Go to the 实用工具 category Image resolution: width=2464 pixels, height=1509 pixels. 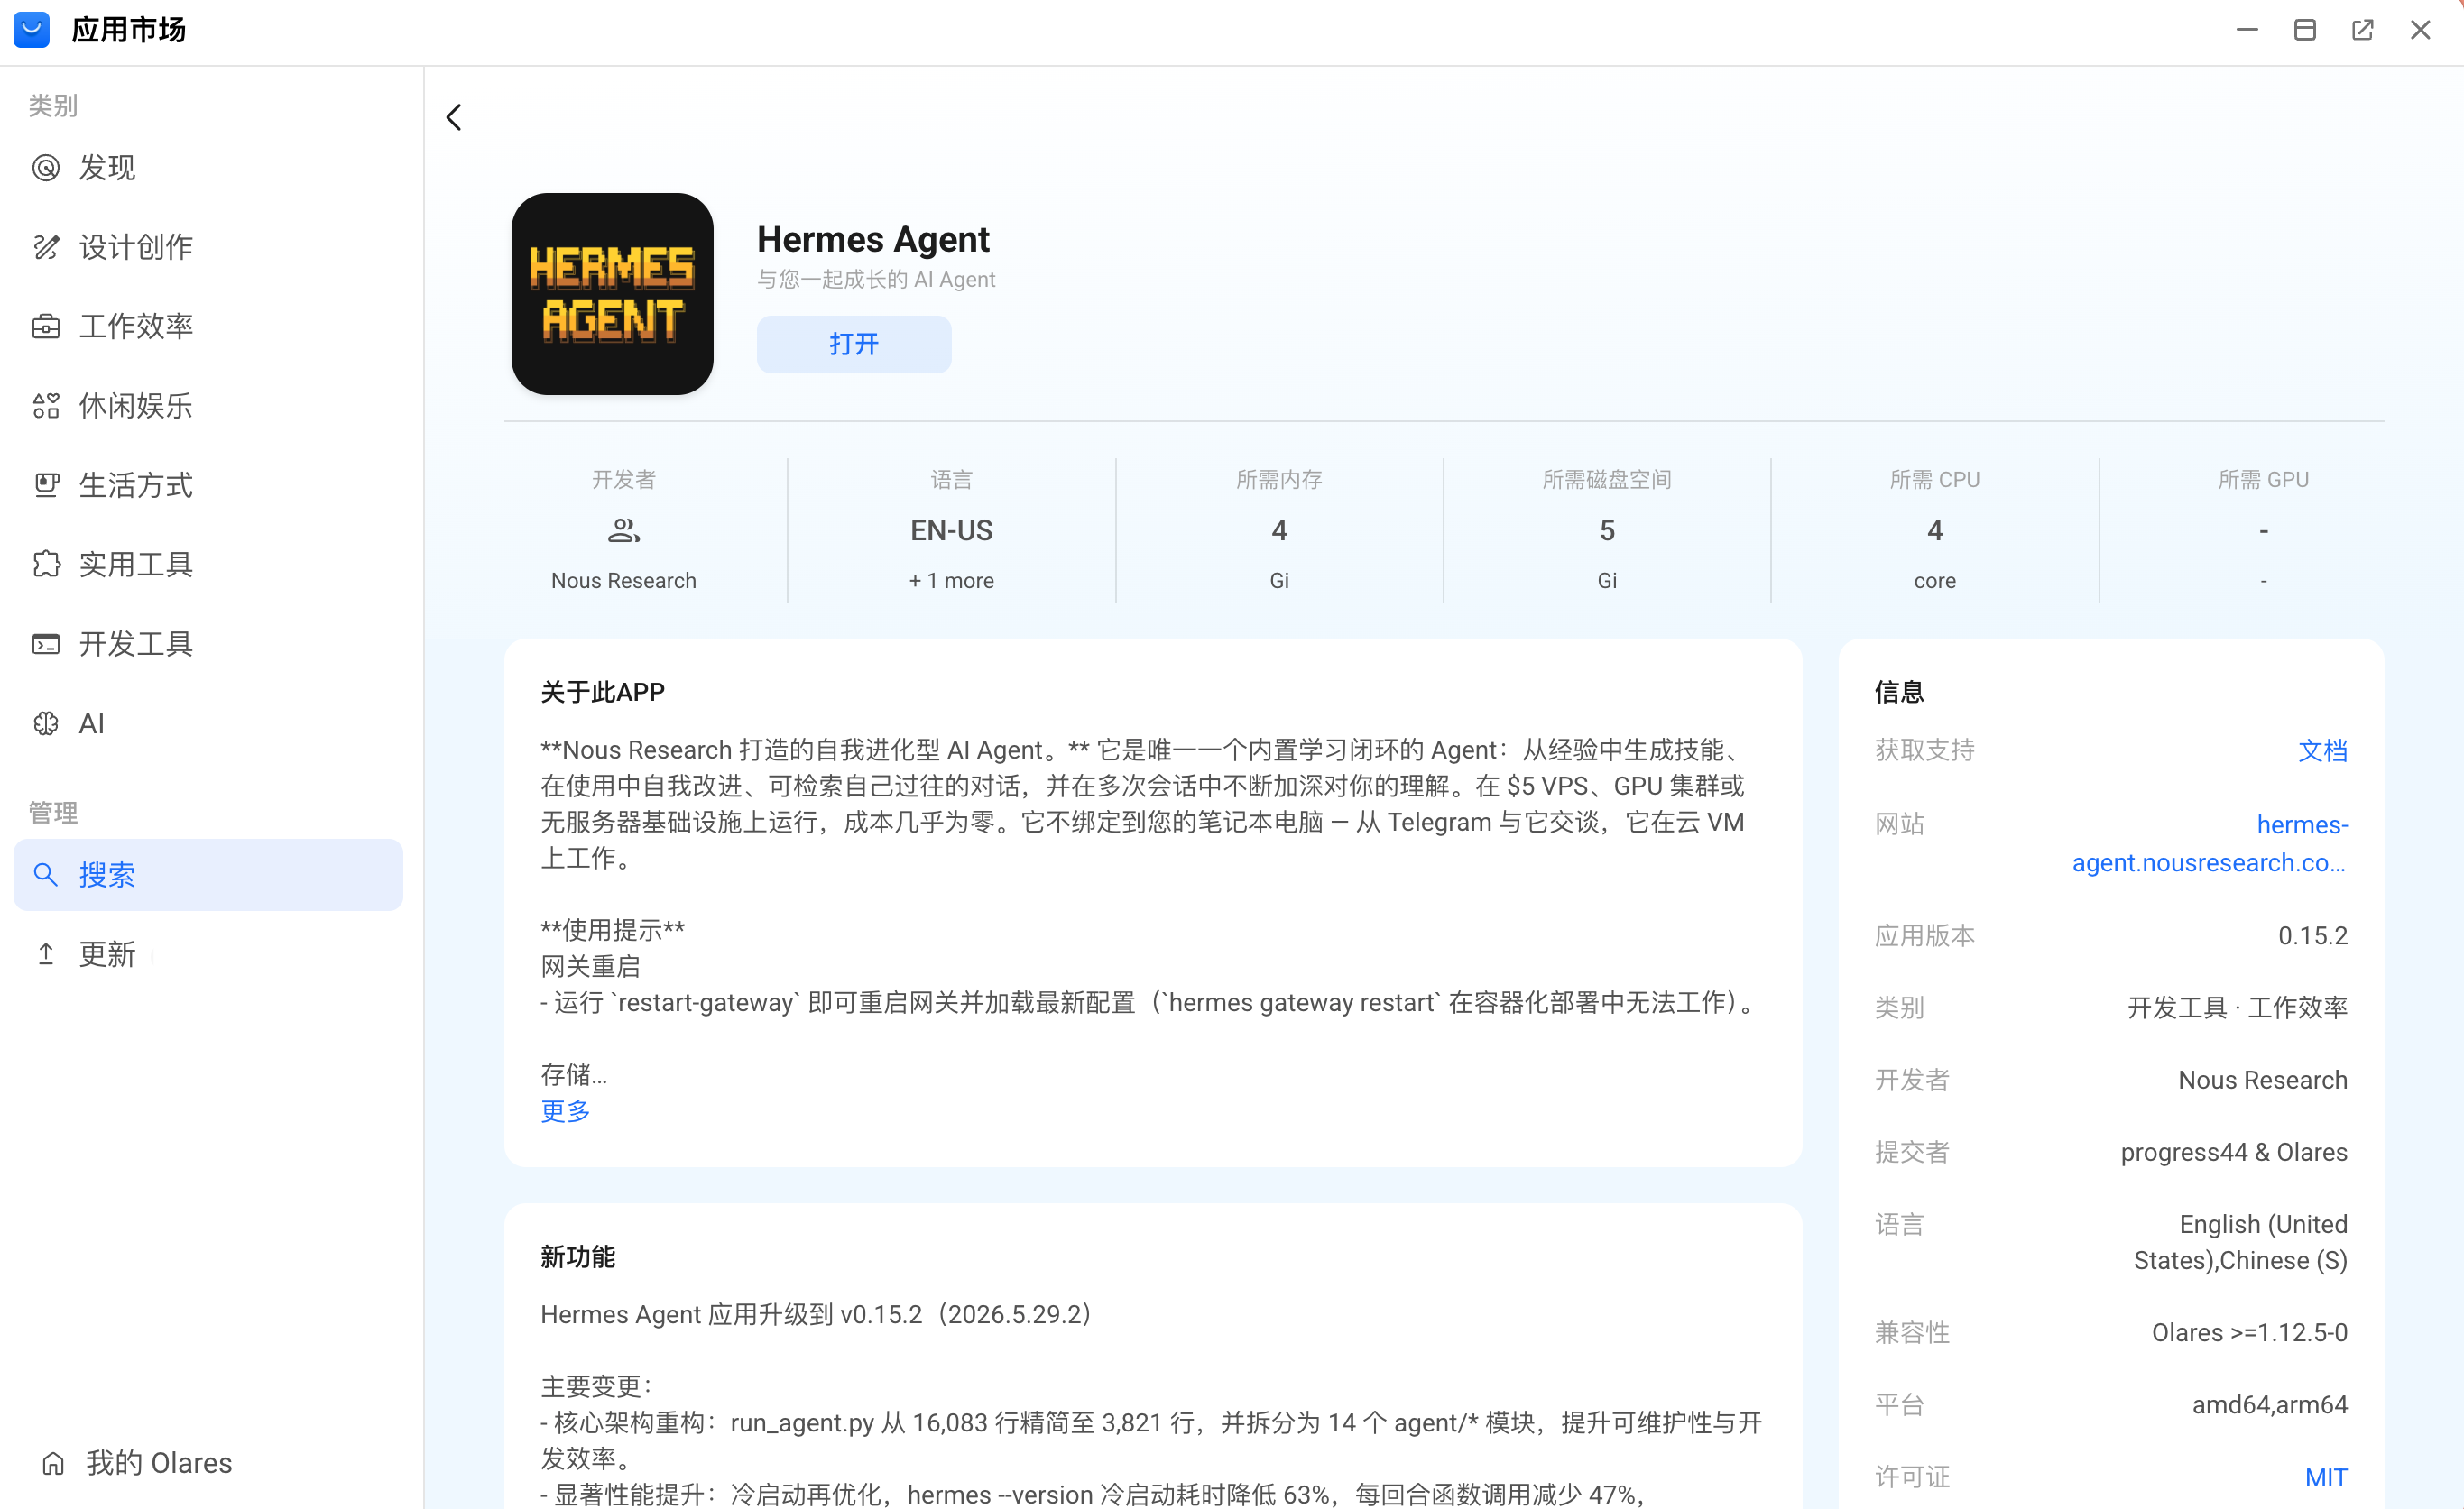coord(208,564)
